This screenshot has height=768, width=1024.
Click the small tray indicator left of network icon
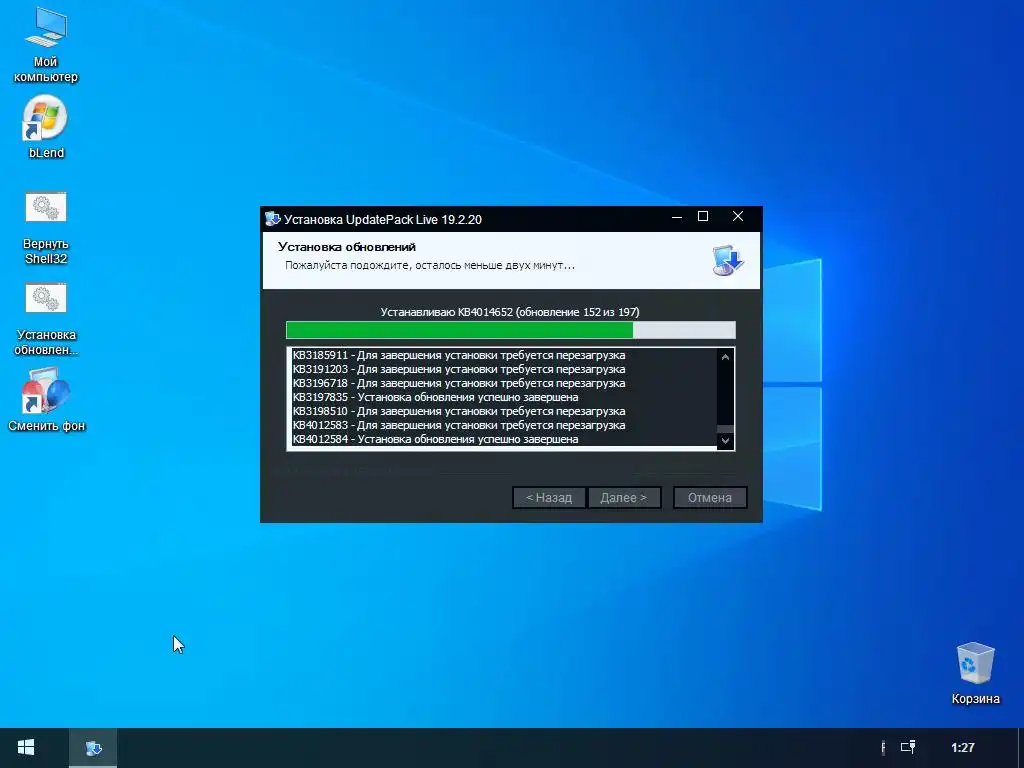[883, 748]
